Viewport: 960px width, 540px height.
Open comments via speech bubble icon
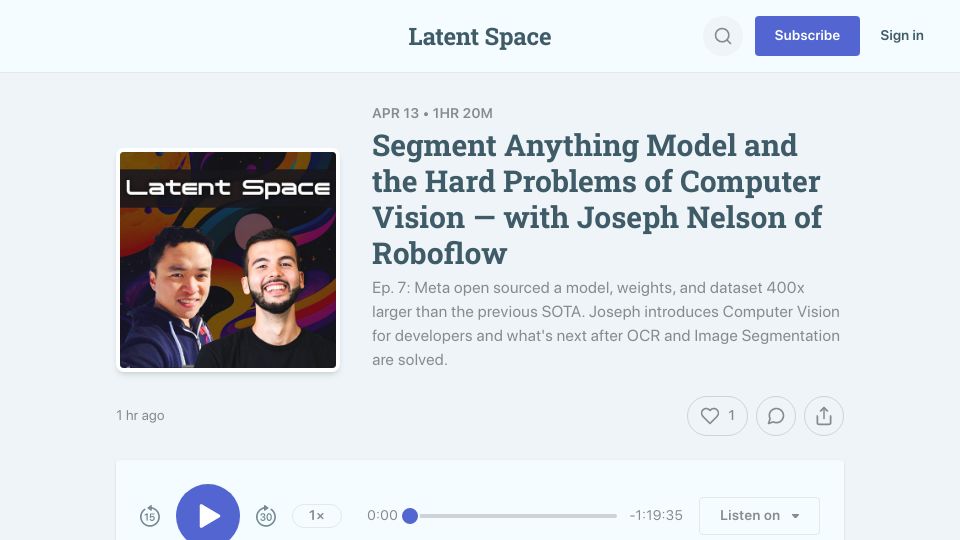(776, 416)
